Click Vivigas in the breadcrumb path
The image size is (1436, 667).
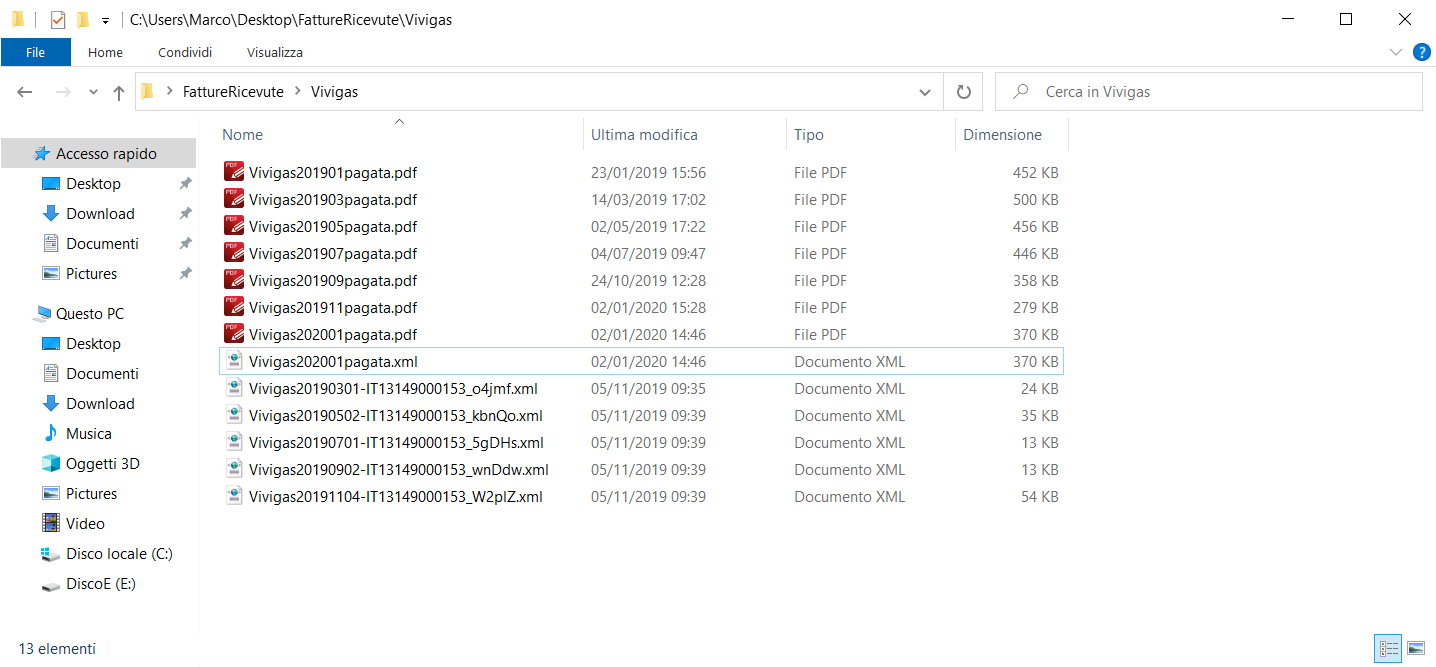pos(334,92)
